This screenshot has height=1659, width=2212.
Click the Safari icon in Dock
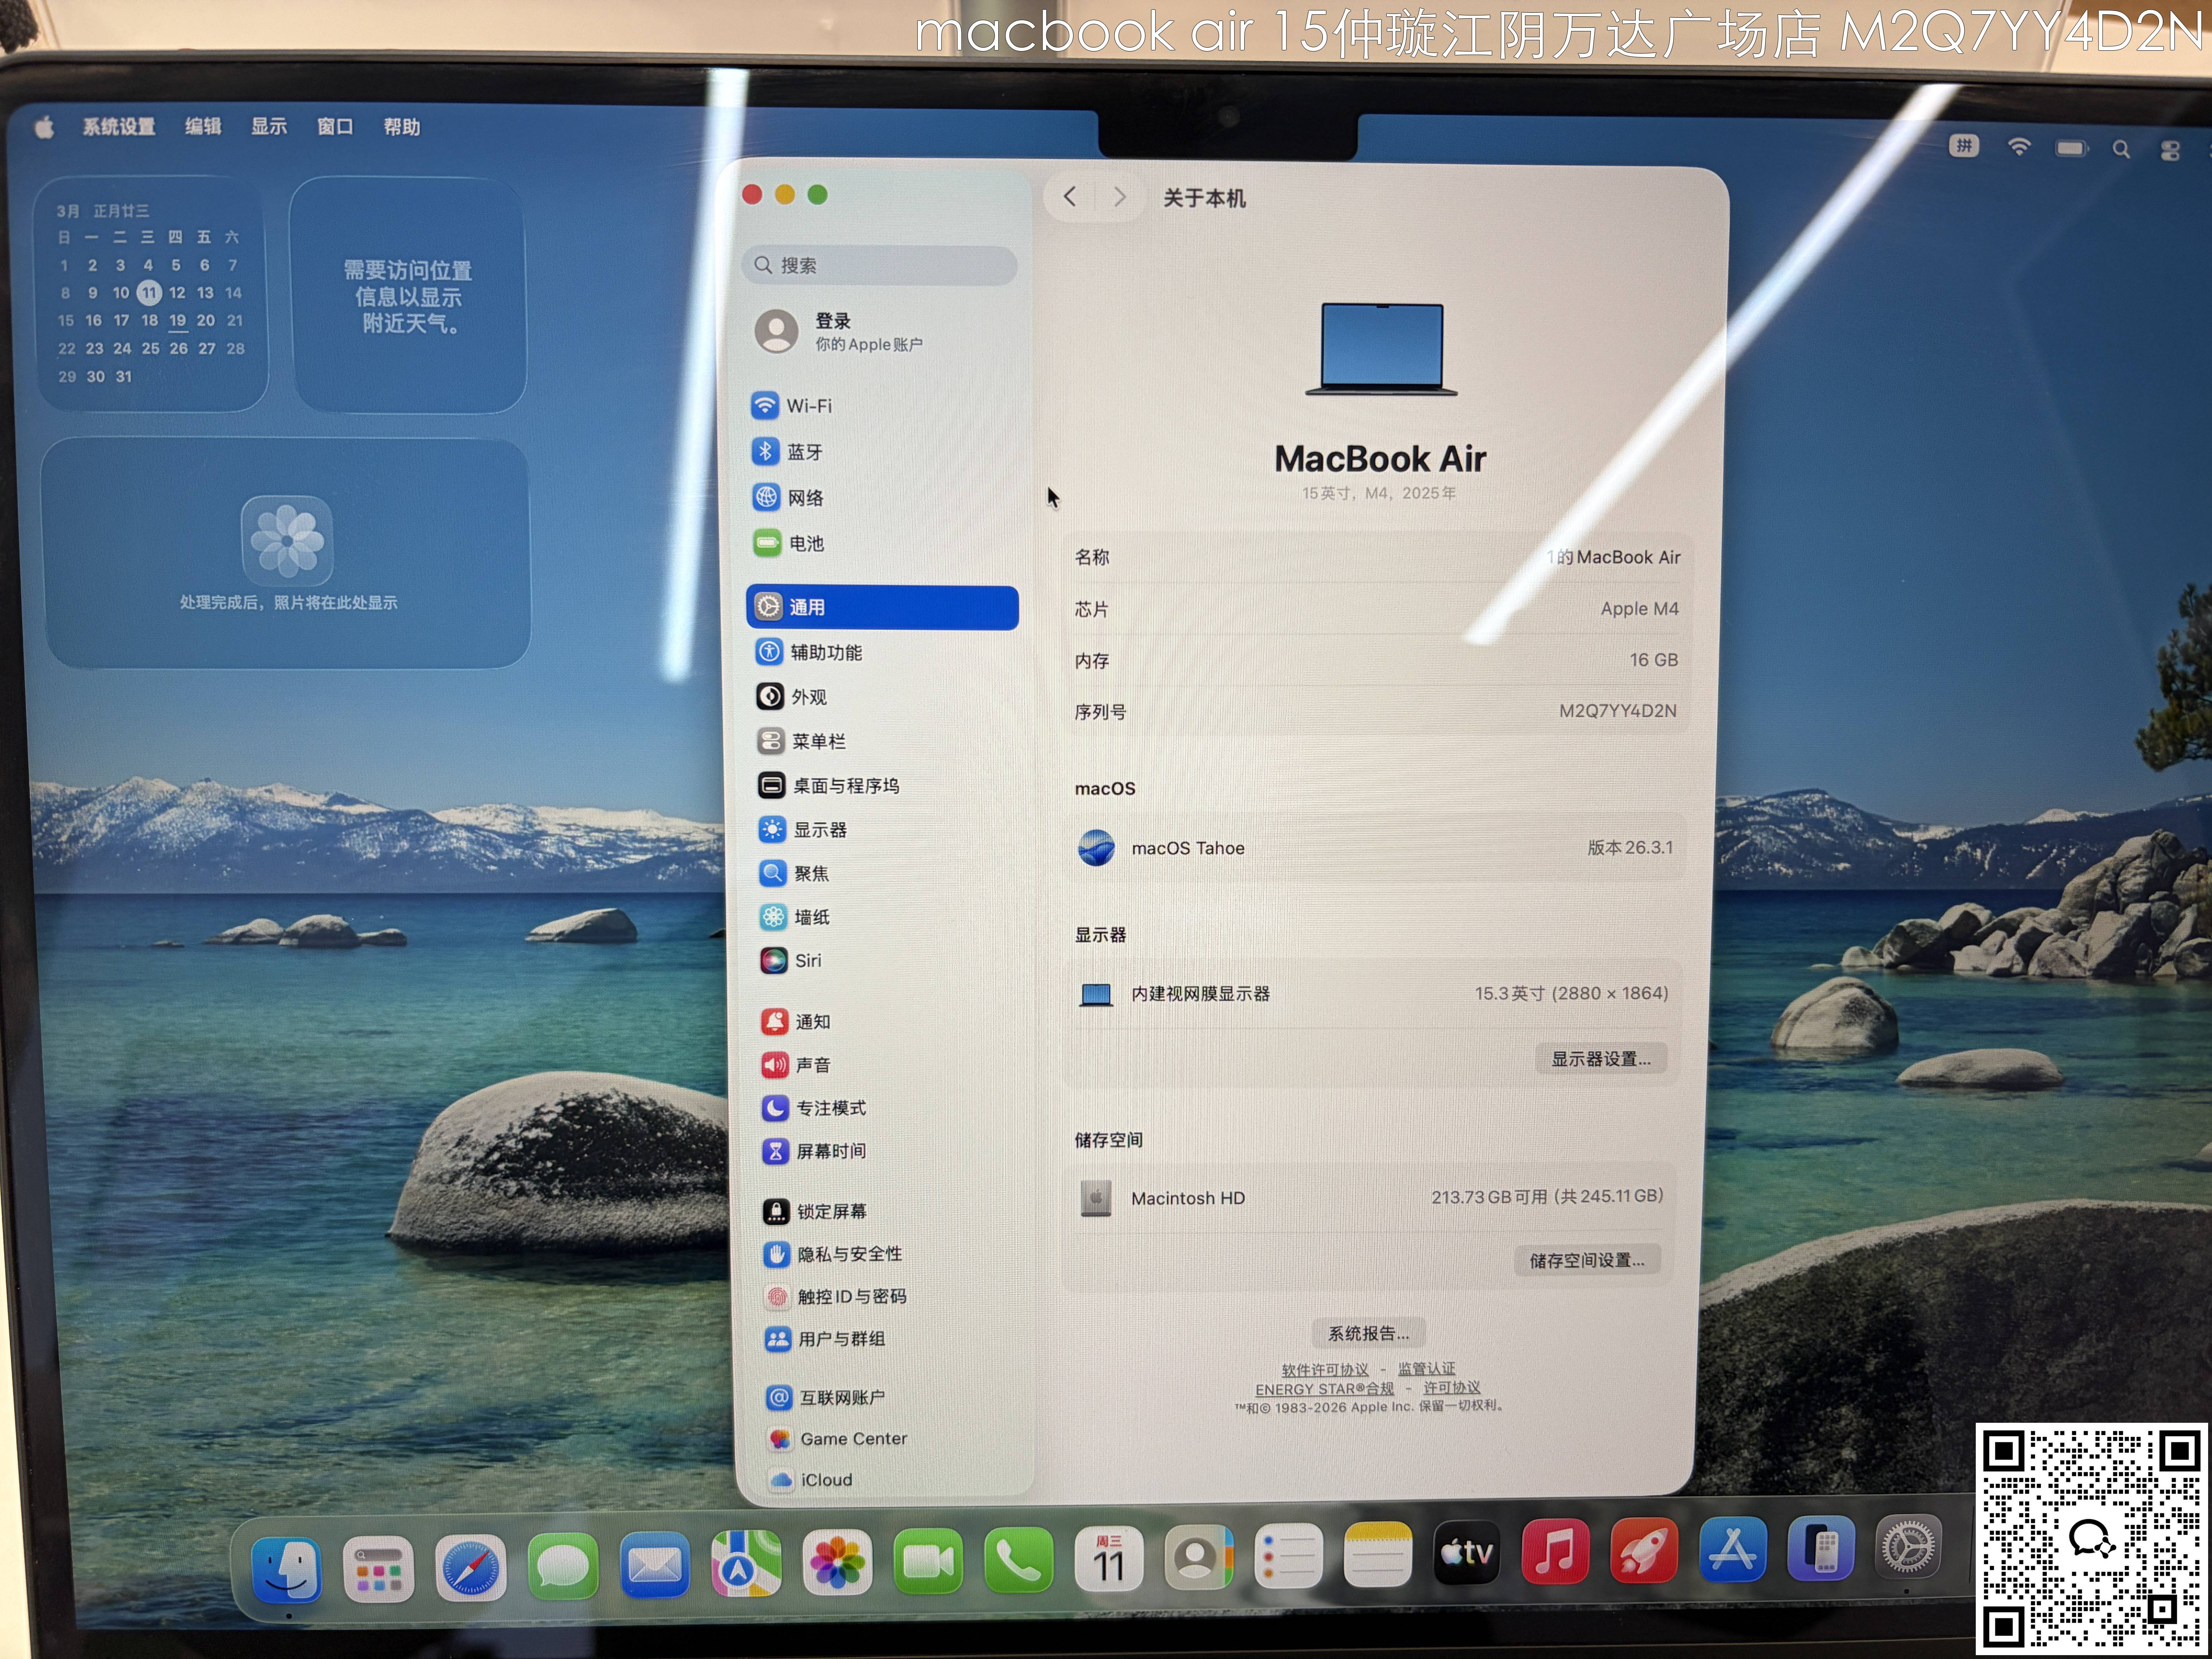[x=470, y=1567]
